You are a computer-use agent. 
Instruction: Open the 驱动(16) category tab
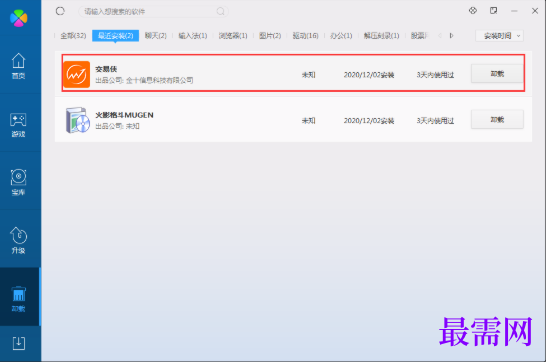305,35
